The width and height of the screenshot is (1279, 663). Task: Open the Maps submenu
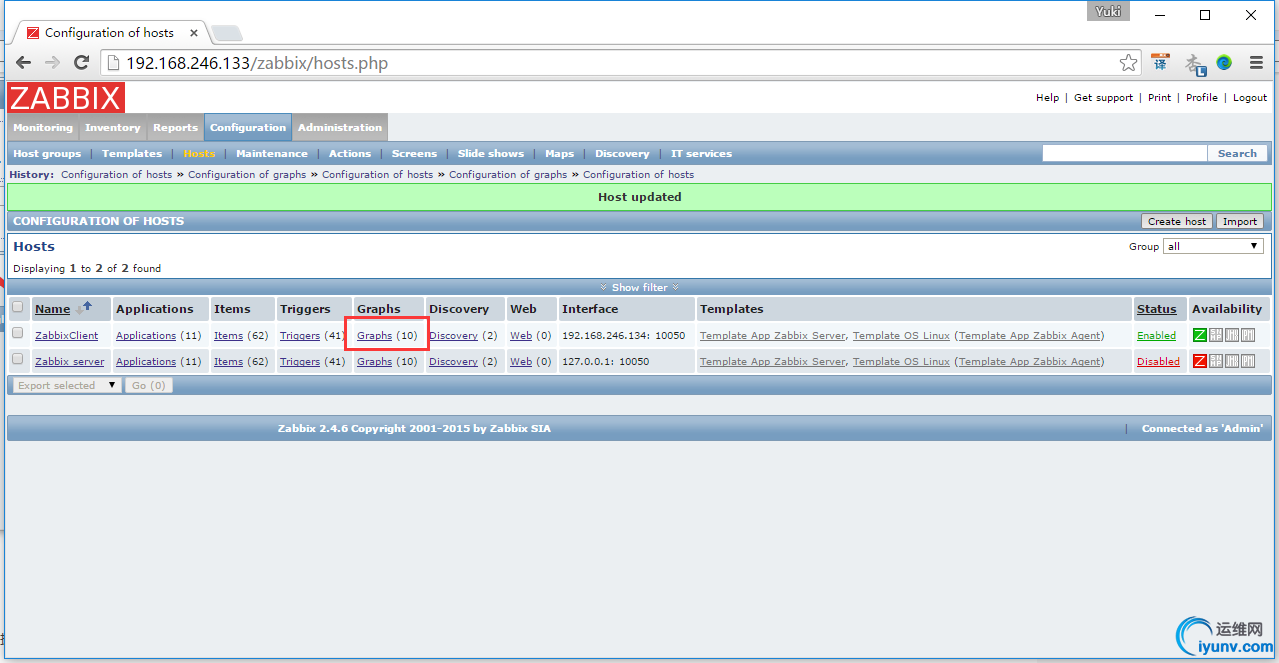pyautogui.click(x=560, y=154)
